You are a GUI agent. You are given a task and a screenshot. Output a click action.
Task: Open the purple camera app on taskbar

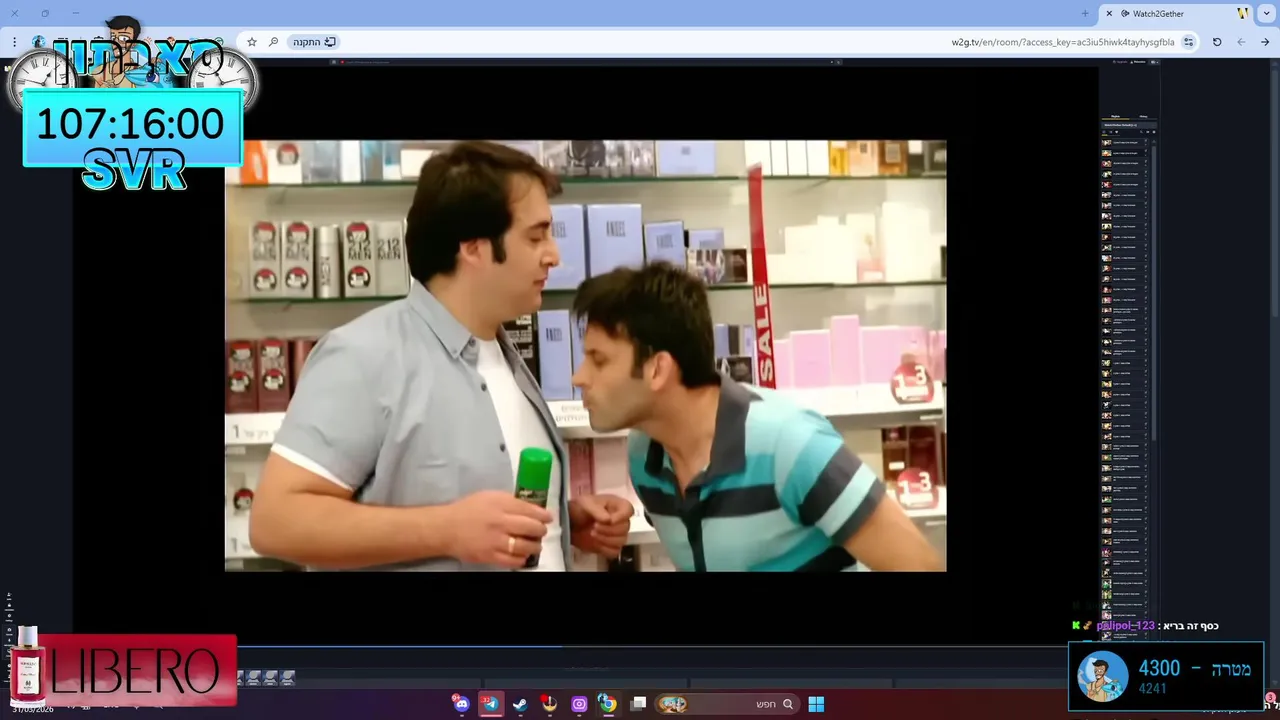(x=579, y=704)
